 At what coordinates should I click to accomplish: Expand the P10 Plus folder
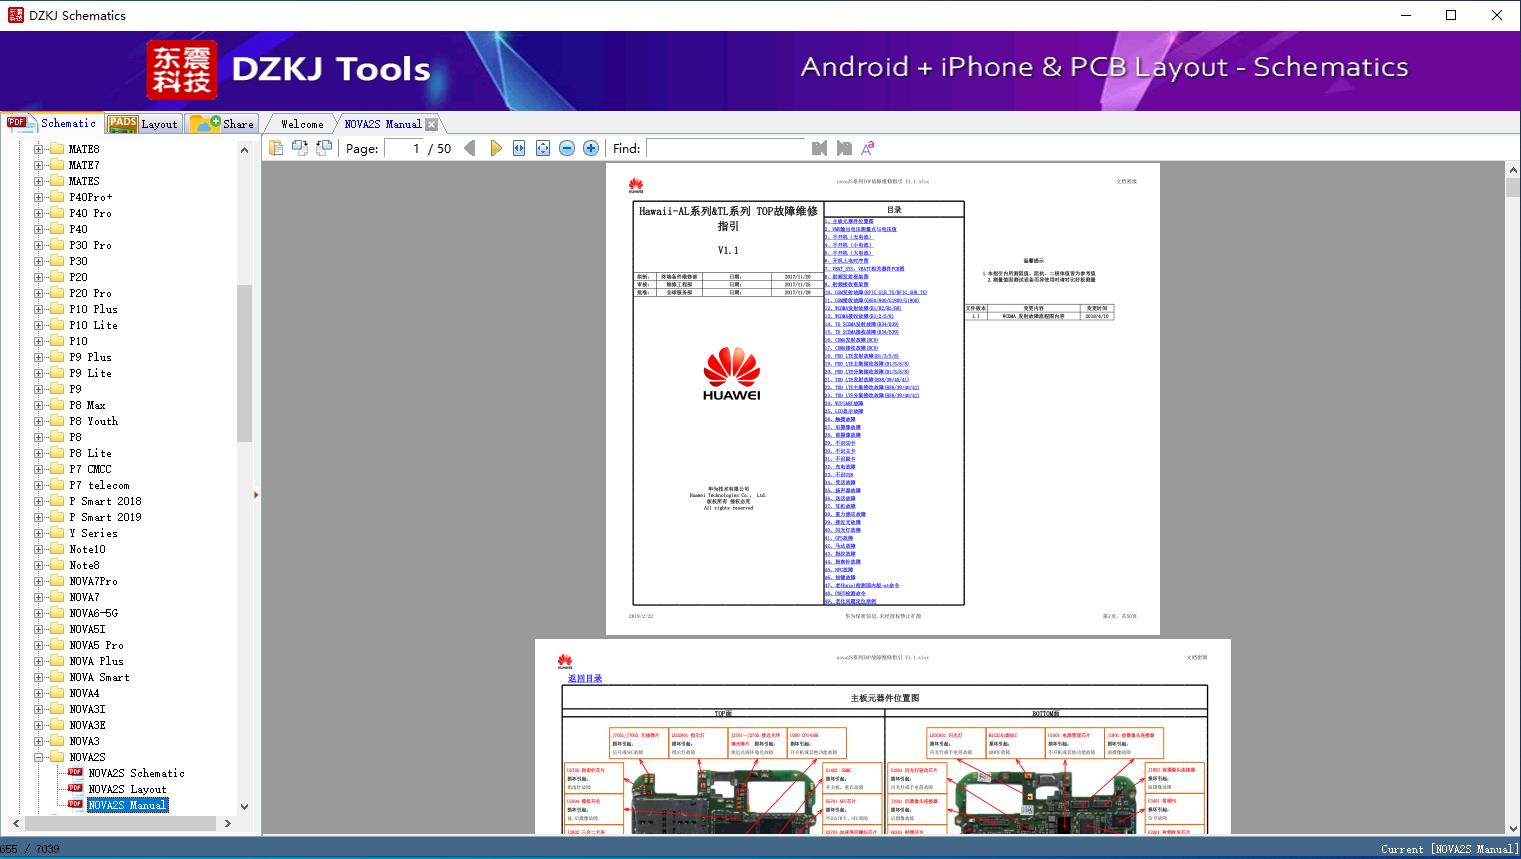[39, 309]
